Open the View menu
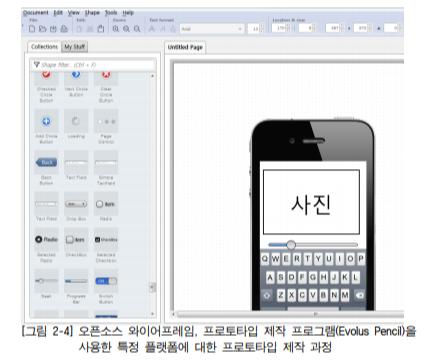 pyautogui.click(x=74, y=13)
